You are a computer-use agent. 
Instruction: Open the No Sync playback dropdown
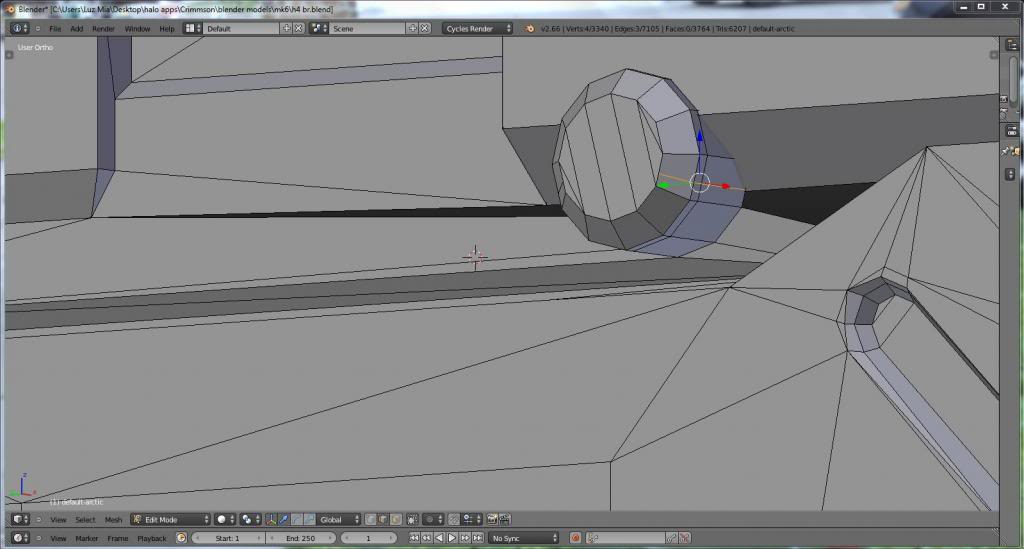click(524, 538)
